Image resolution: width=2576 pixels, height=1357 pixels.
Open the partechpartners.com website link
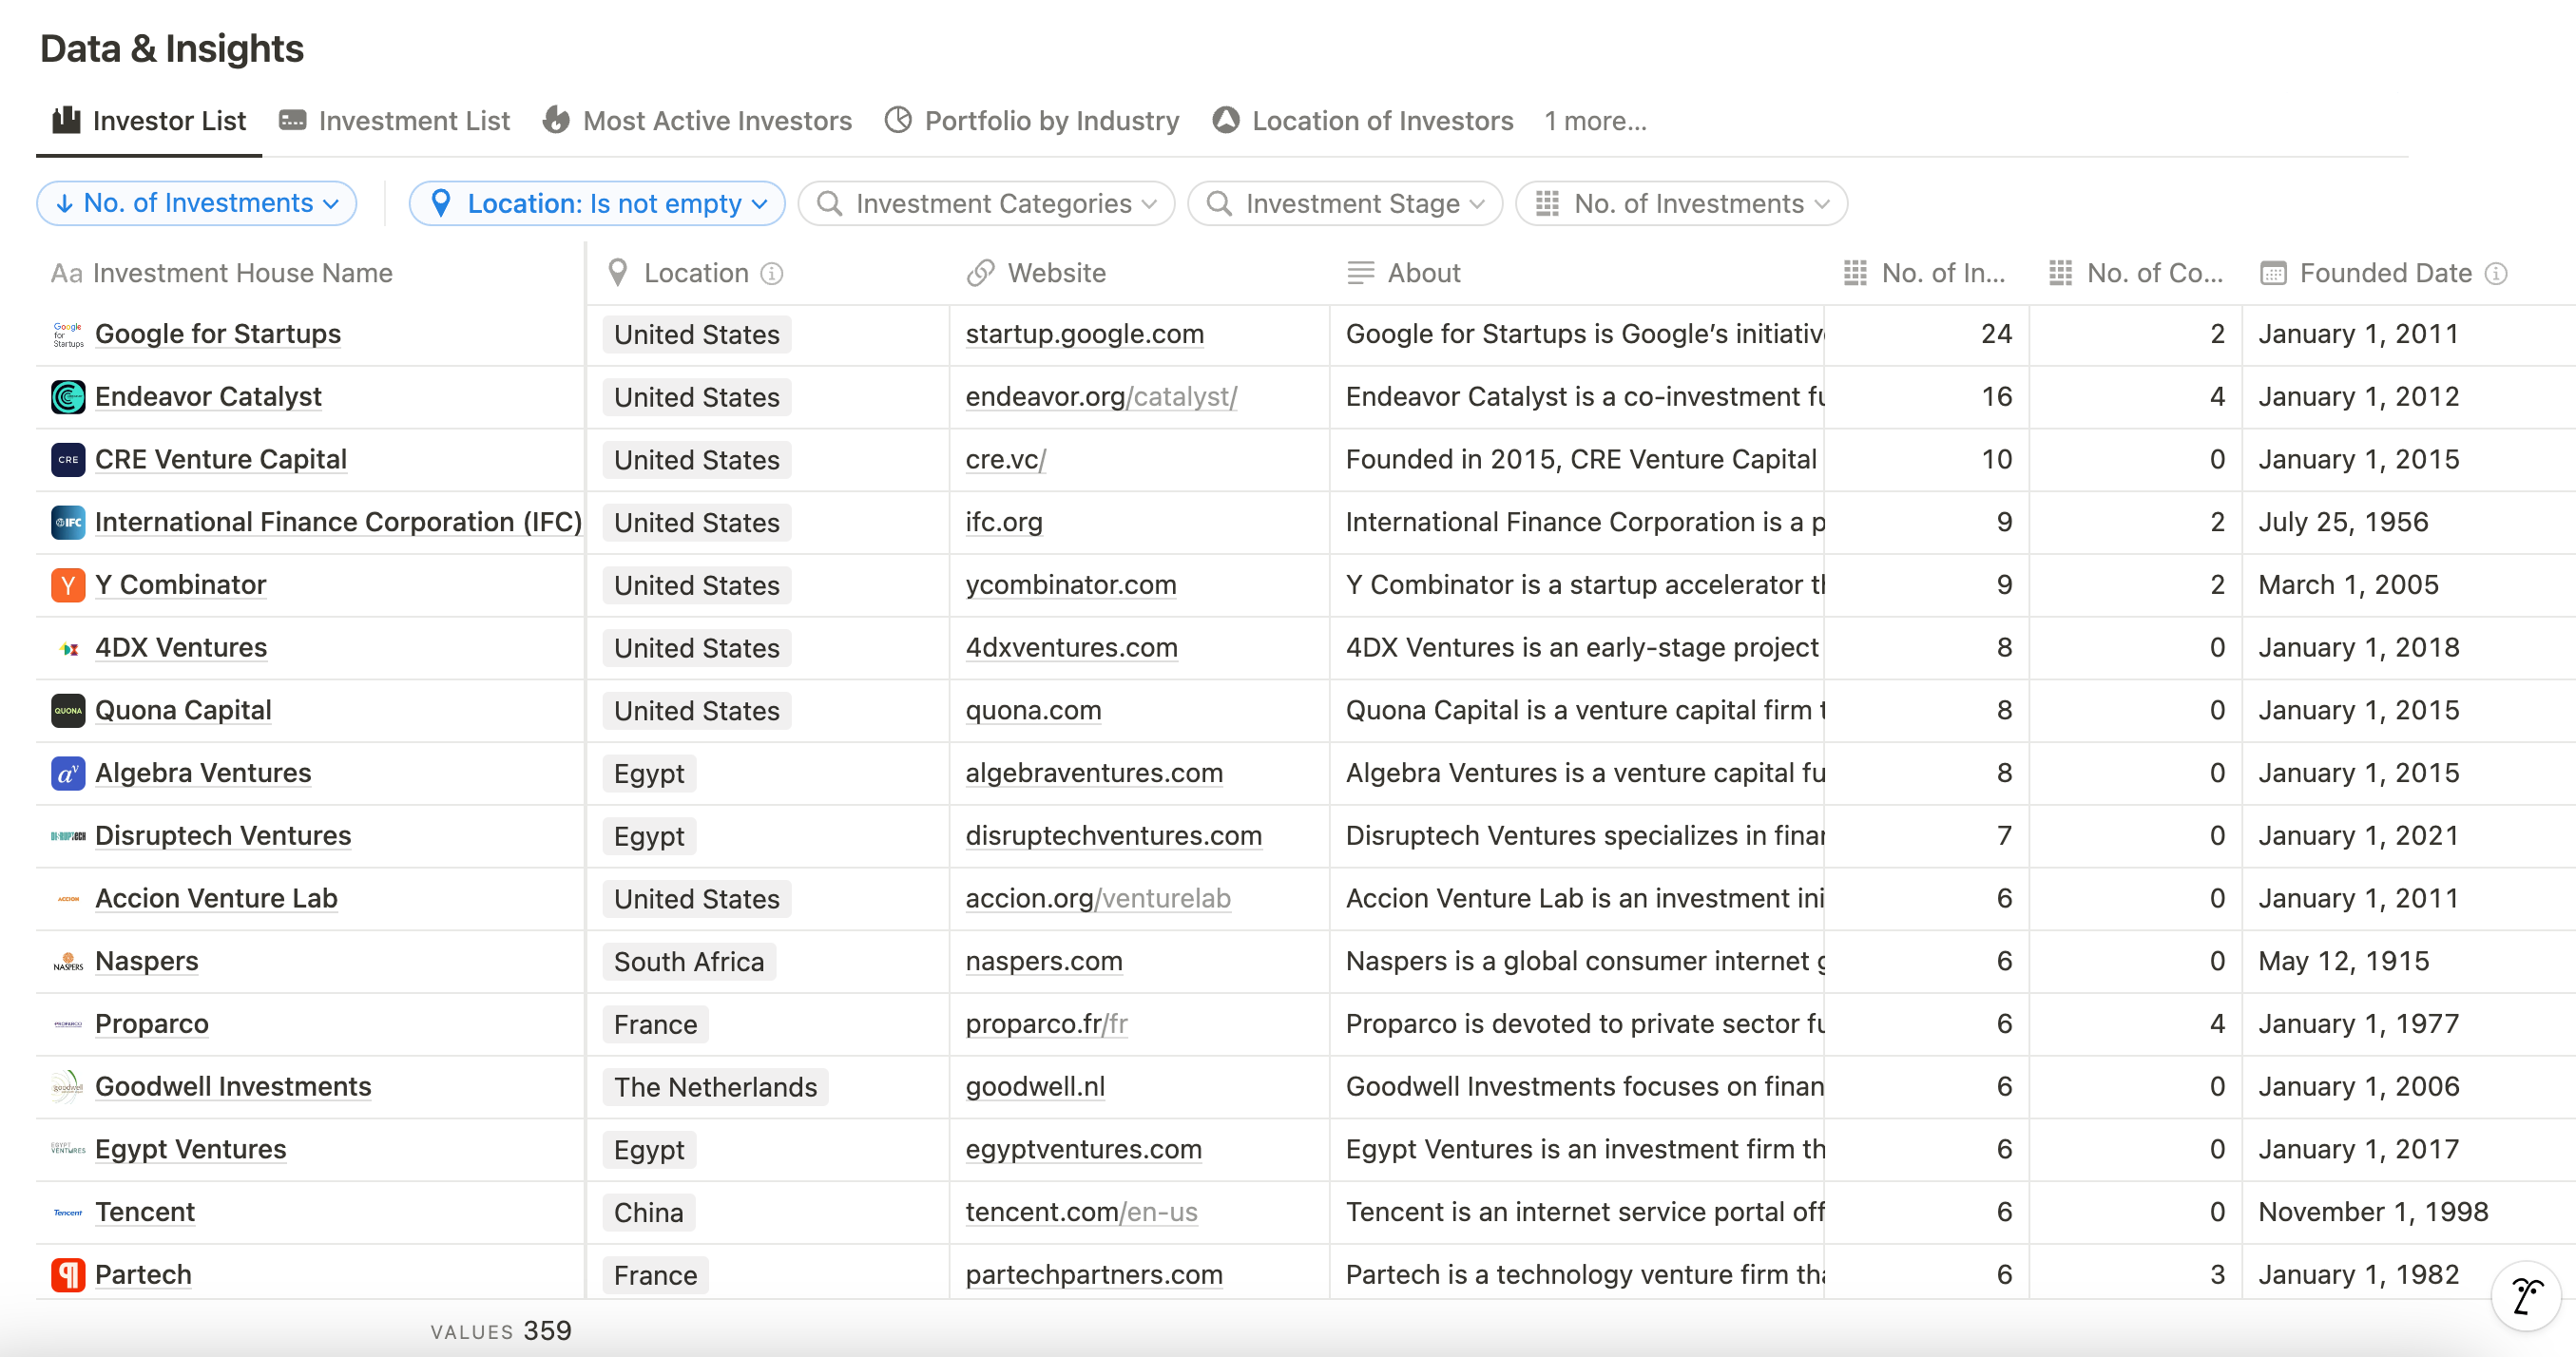[x=1094, y=1275]
